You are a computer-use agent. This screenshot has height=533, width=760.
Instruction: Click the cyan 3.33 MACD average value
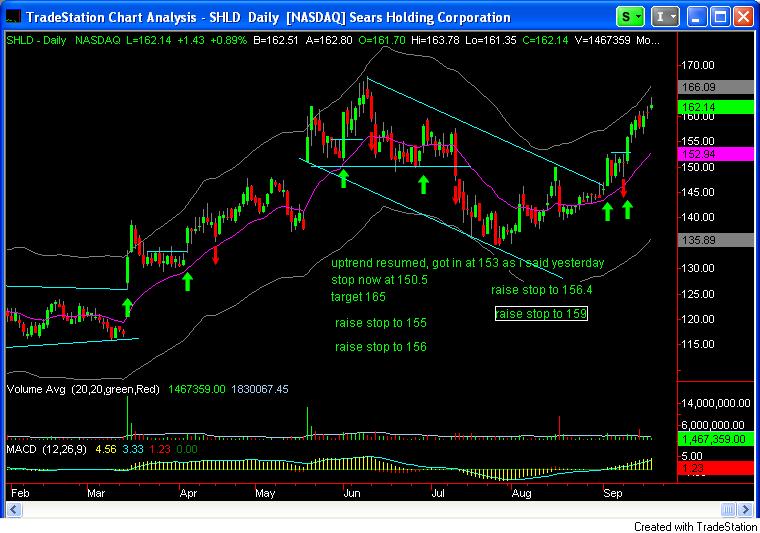click(133, 449)
